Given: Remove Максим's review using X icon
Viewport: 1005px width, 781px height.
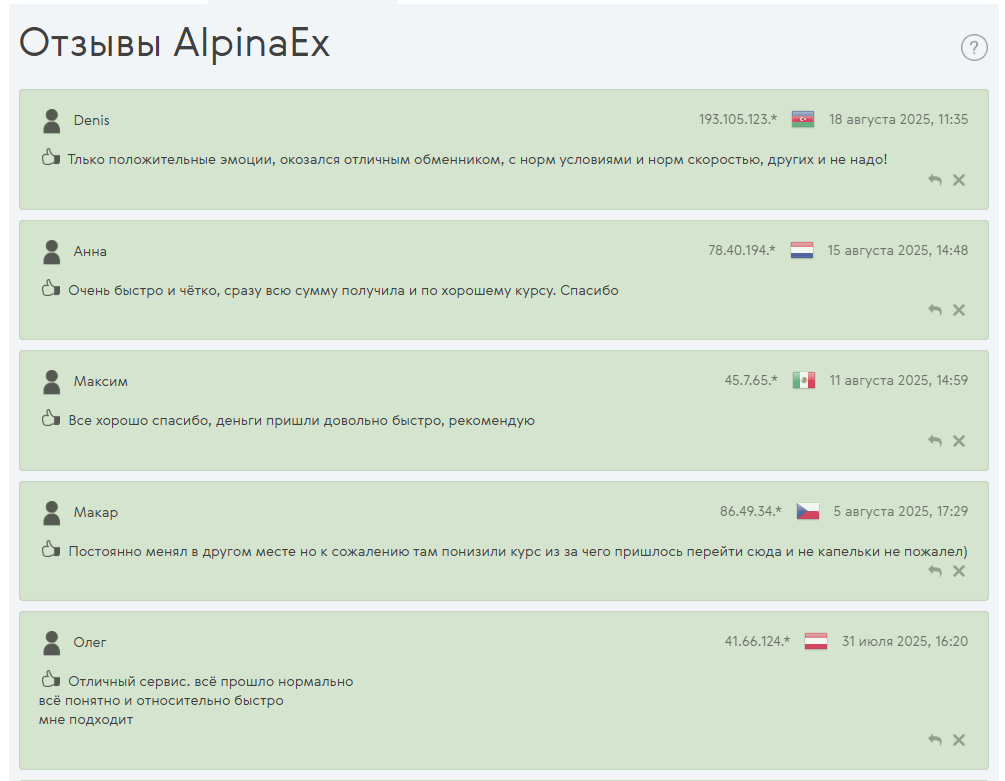Looking at the screenshot, I should coord(959,441).
